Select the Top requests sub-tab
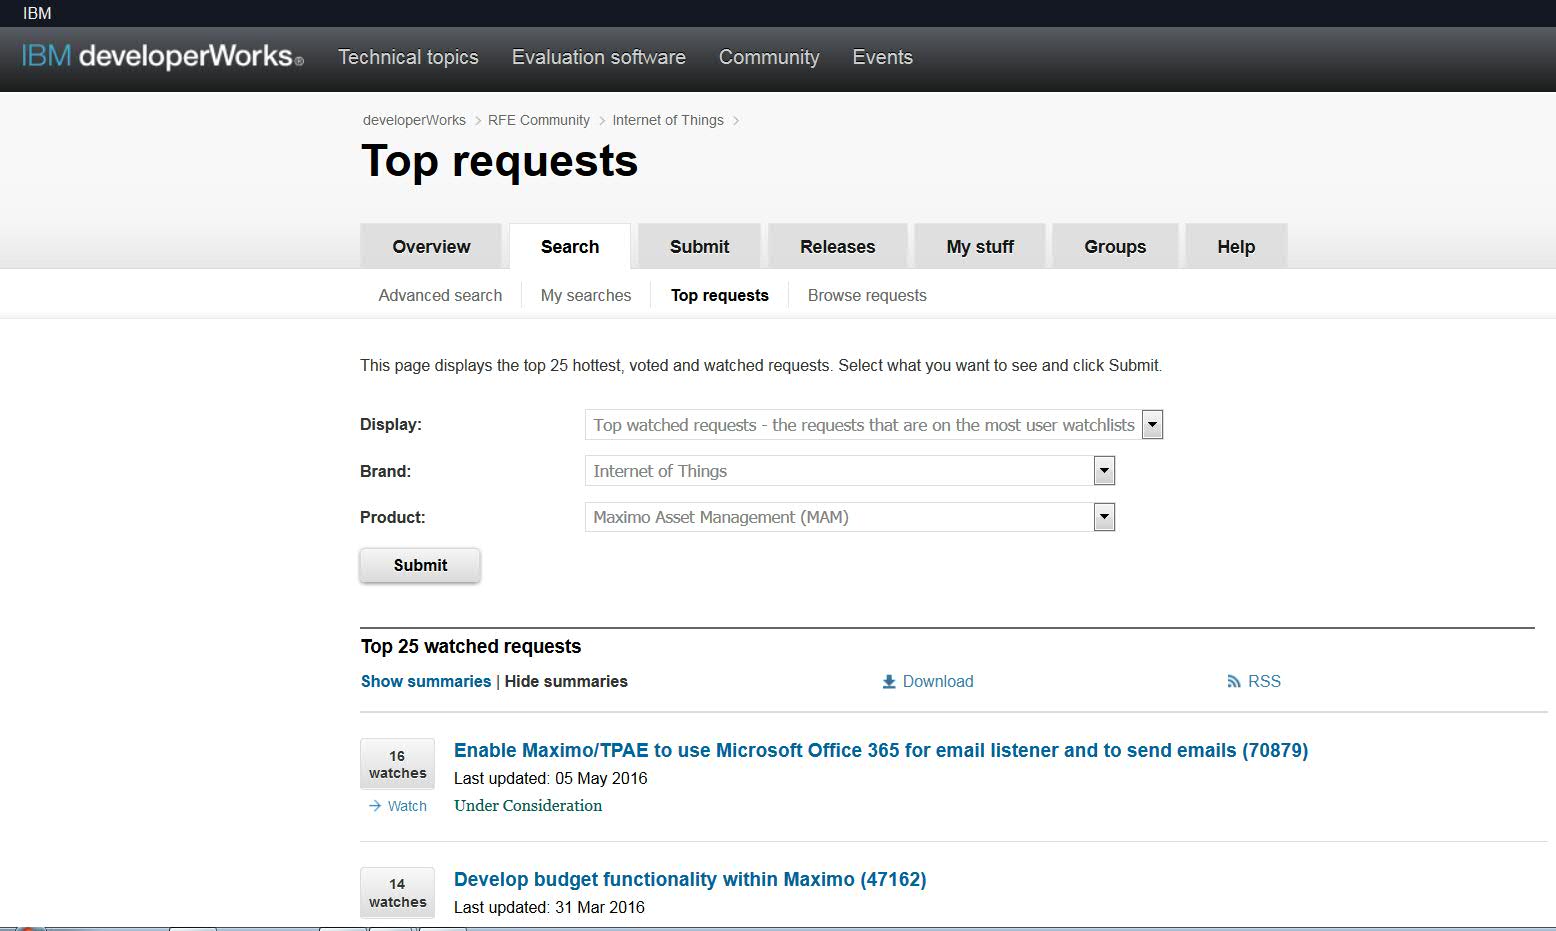This screenshot has height=931, width=1556. (720, 295)
